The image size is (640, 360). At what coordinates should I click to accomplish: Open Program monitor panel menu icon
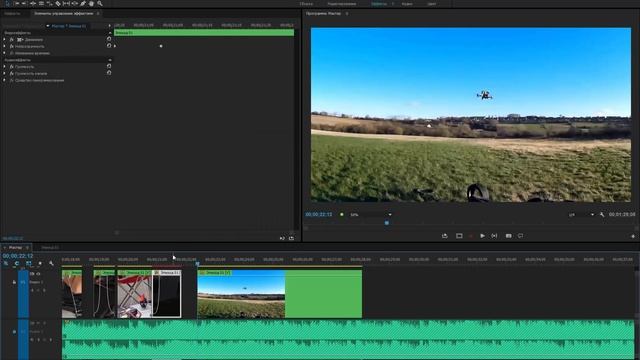pyautogui.click(x=347, y=13)
